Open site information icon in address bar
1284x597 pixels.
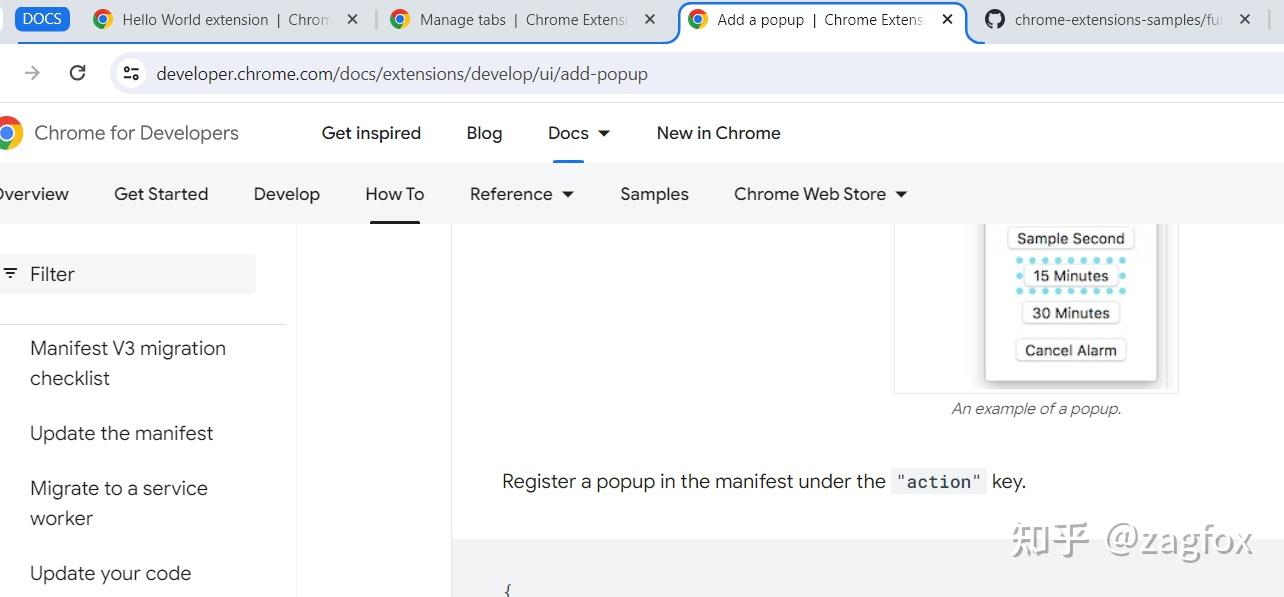131,73
